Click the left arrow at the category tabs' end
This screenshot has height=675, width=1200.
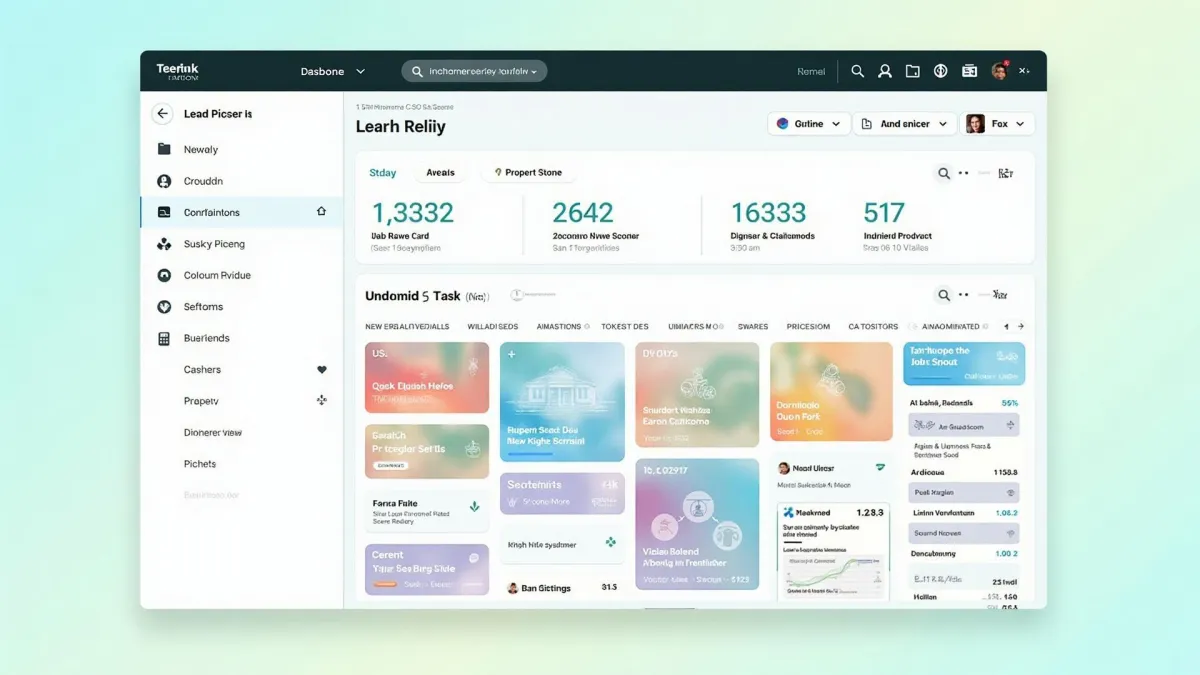[x=1005, y=326]
